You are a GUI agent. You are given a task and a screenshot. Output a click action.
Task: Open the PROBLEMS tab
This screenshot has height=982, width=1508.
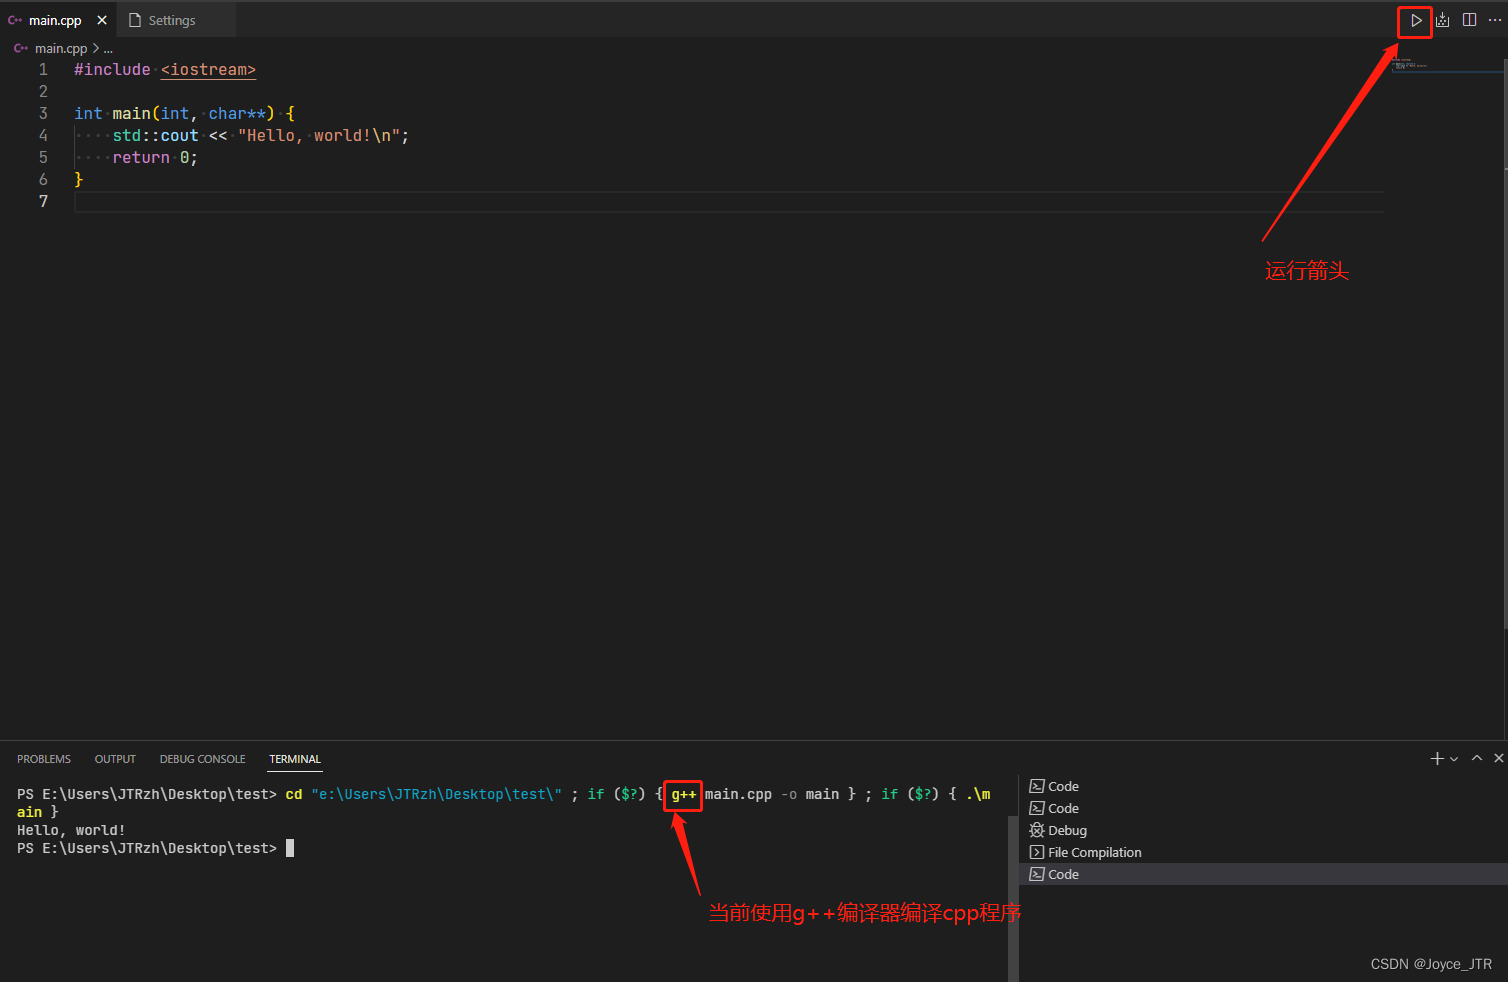pos(44,759)
